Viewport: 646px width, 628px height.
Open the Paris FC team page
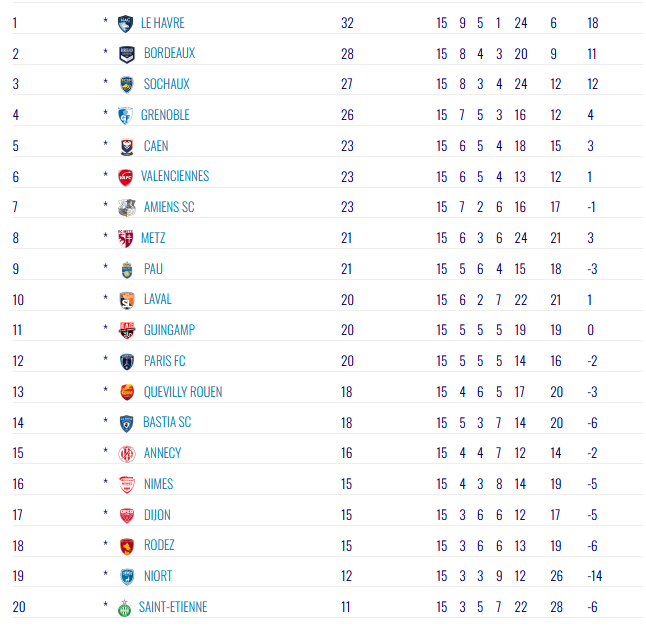pyautogui.click(x=165, y=361)
